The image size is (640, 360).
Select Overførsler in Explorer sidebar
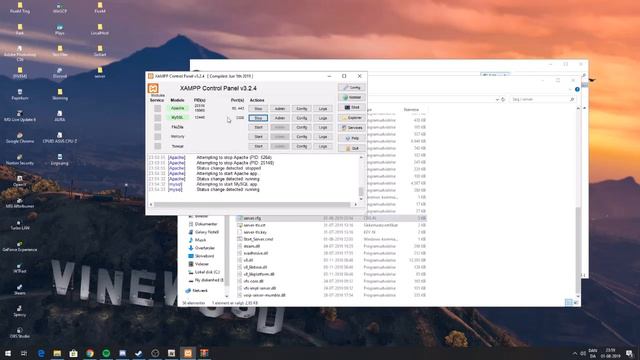click(202, 248)
